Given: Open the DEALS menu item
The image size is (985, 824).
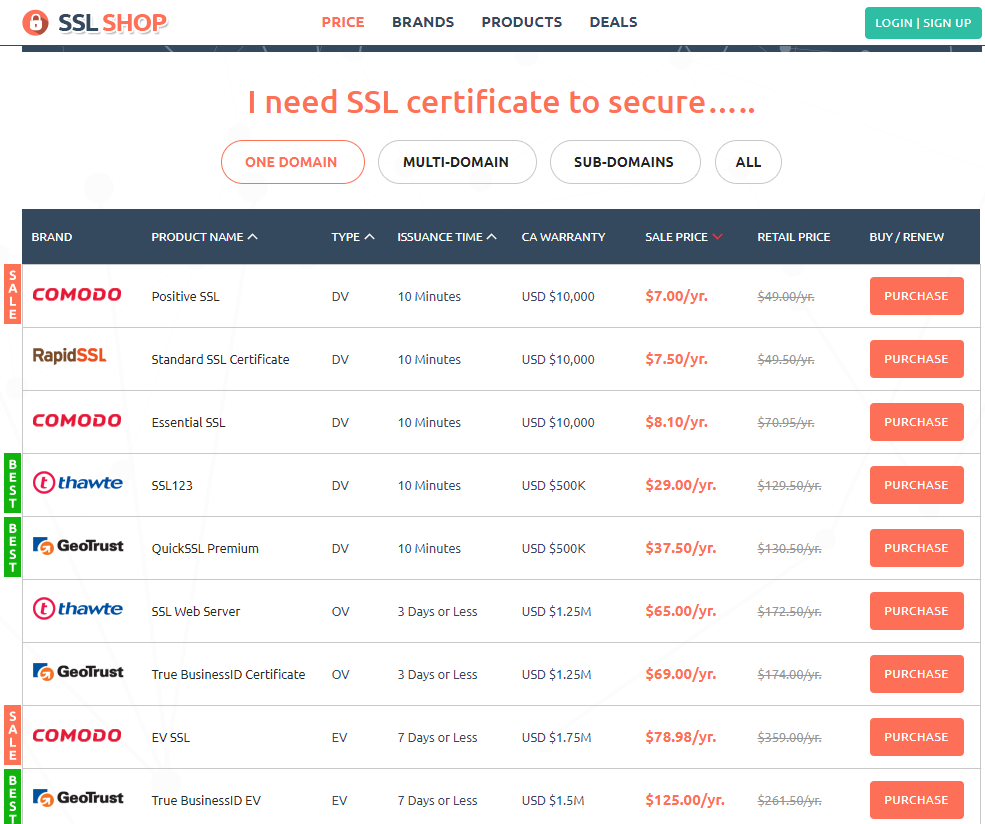Looking at the screenshot, I should [613, 22].
